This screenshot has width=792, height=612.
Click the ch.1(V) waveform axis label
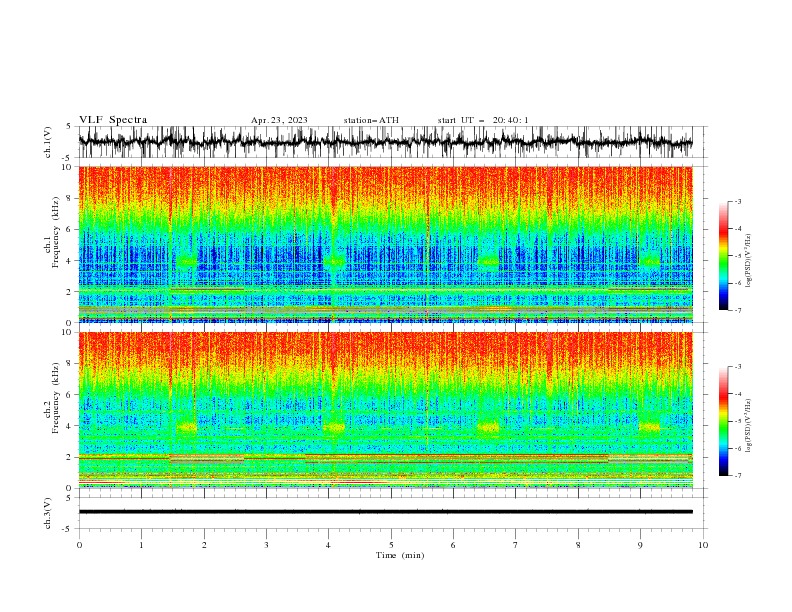coord(48,142)
